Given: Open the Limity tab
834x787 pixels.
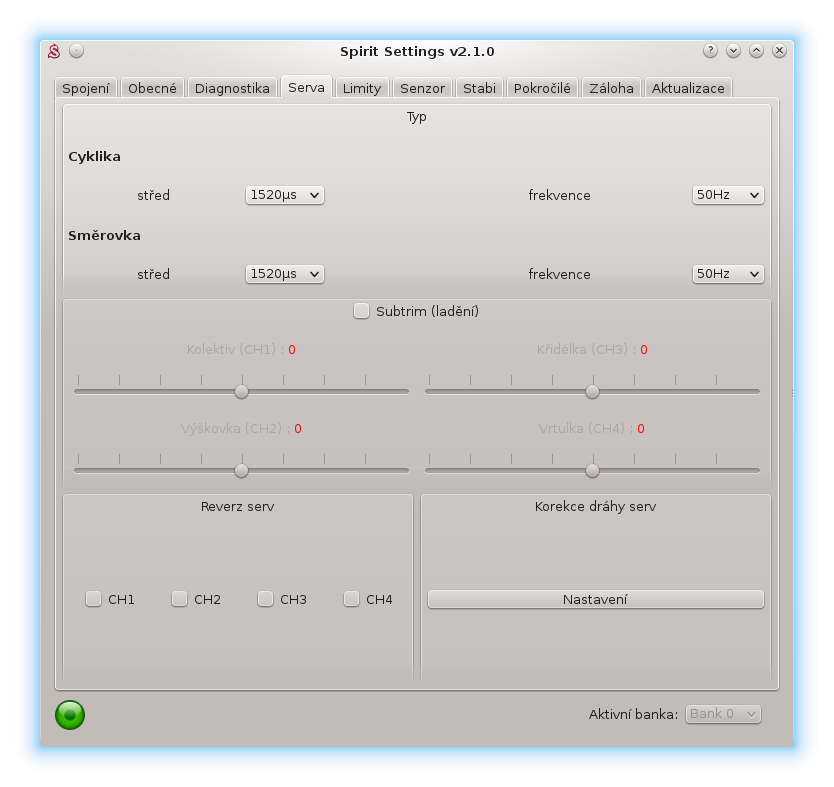Looking at the screenshot, I should pyautogui.click(x=361, y=88).
